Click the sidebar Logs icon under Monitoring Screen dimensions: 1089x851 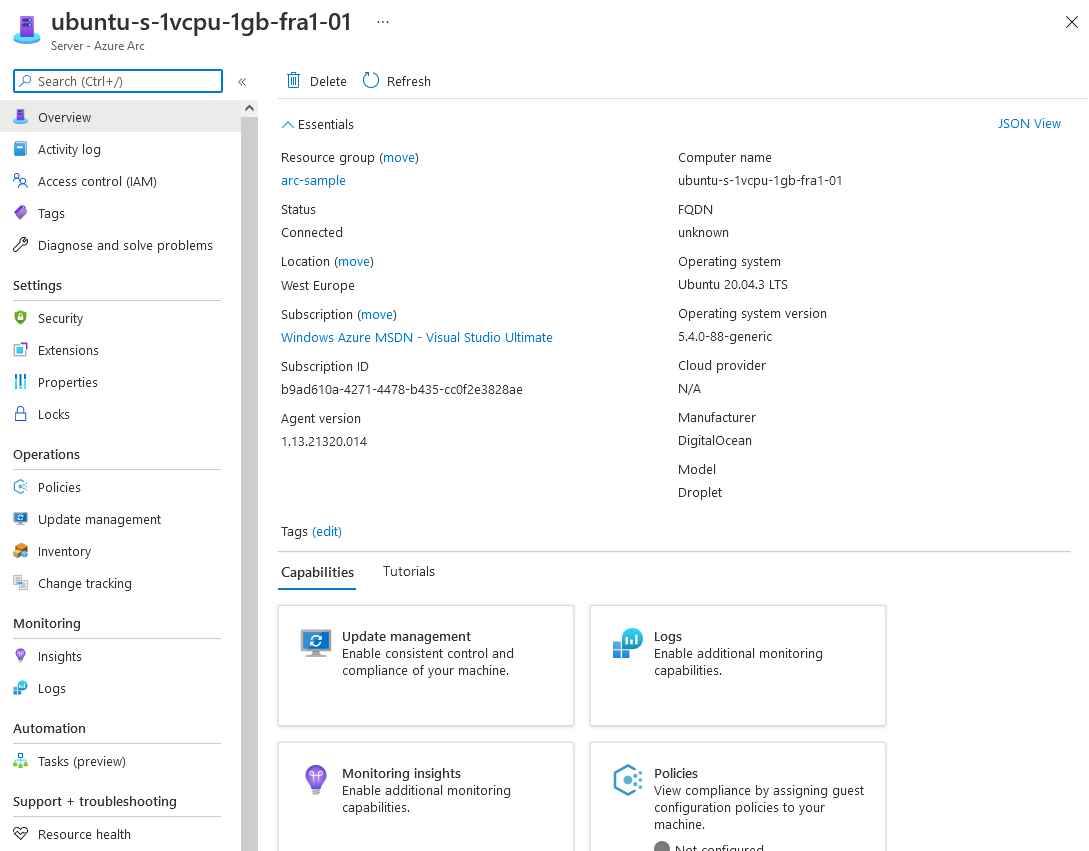click(x=21, y=687)
